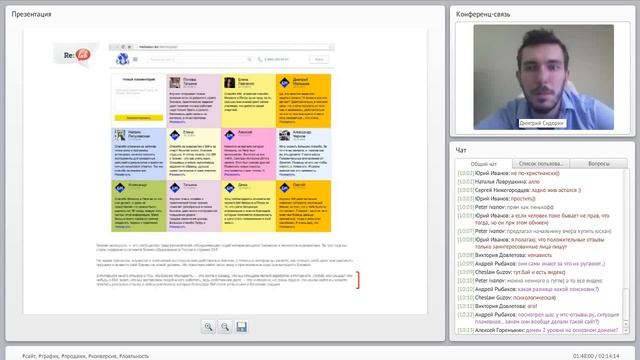Screen dimensions: 640x360
Task: Click the Дмитрий Сидорин name label on video
Action: [542, 123]
